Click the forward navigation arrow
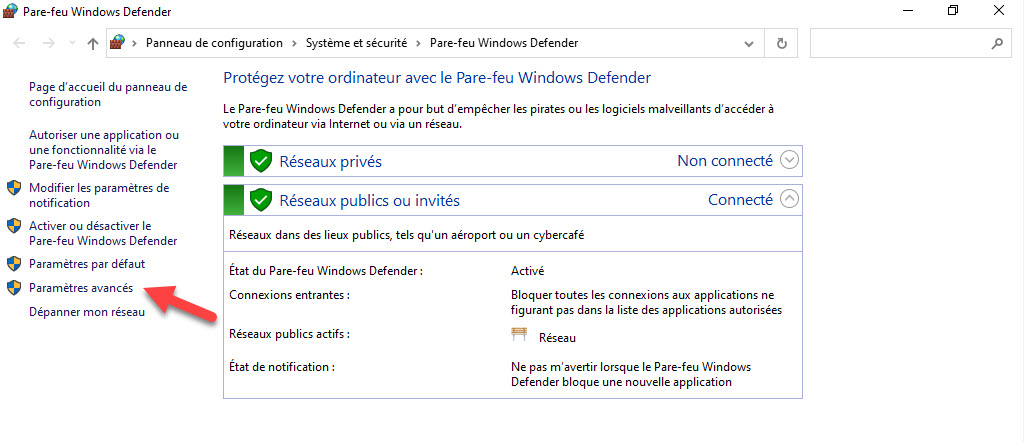The height and width of the screenshot is (442, 1024). click(x=48, y=44)
